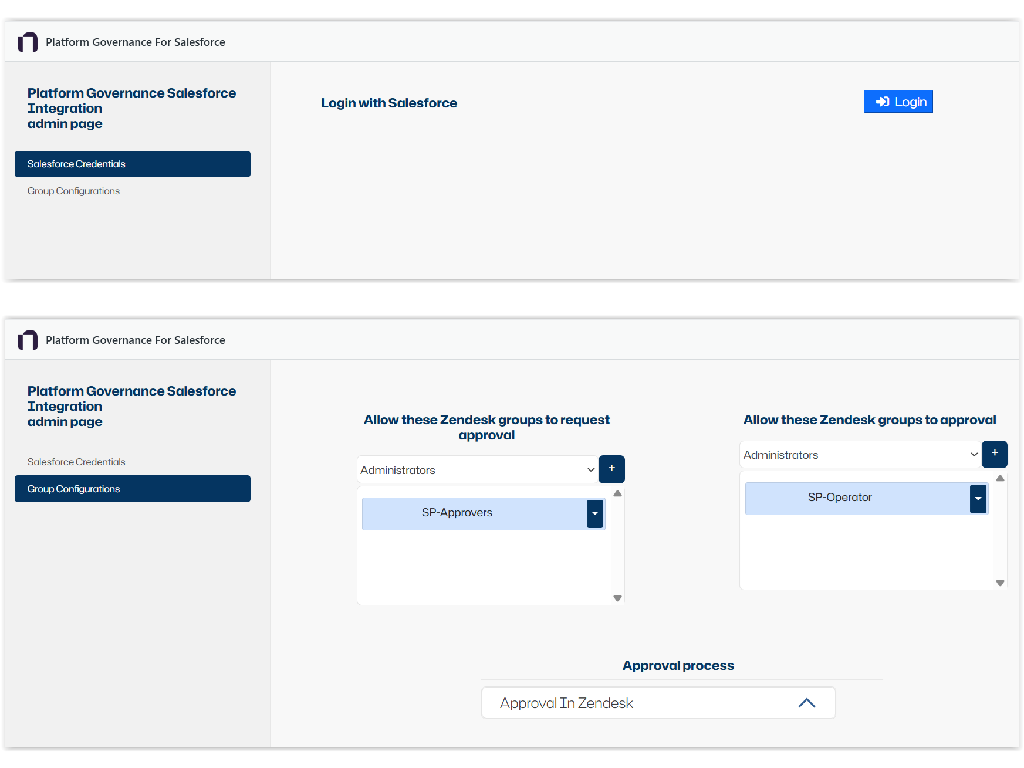The image size is (1024, 768).
Task: Click the plus icon to add a requester group
Action: point(611,470)
